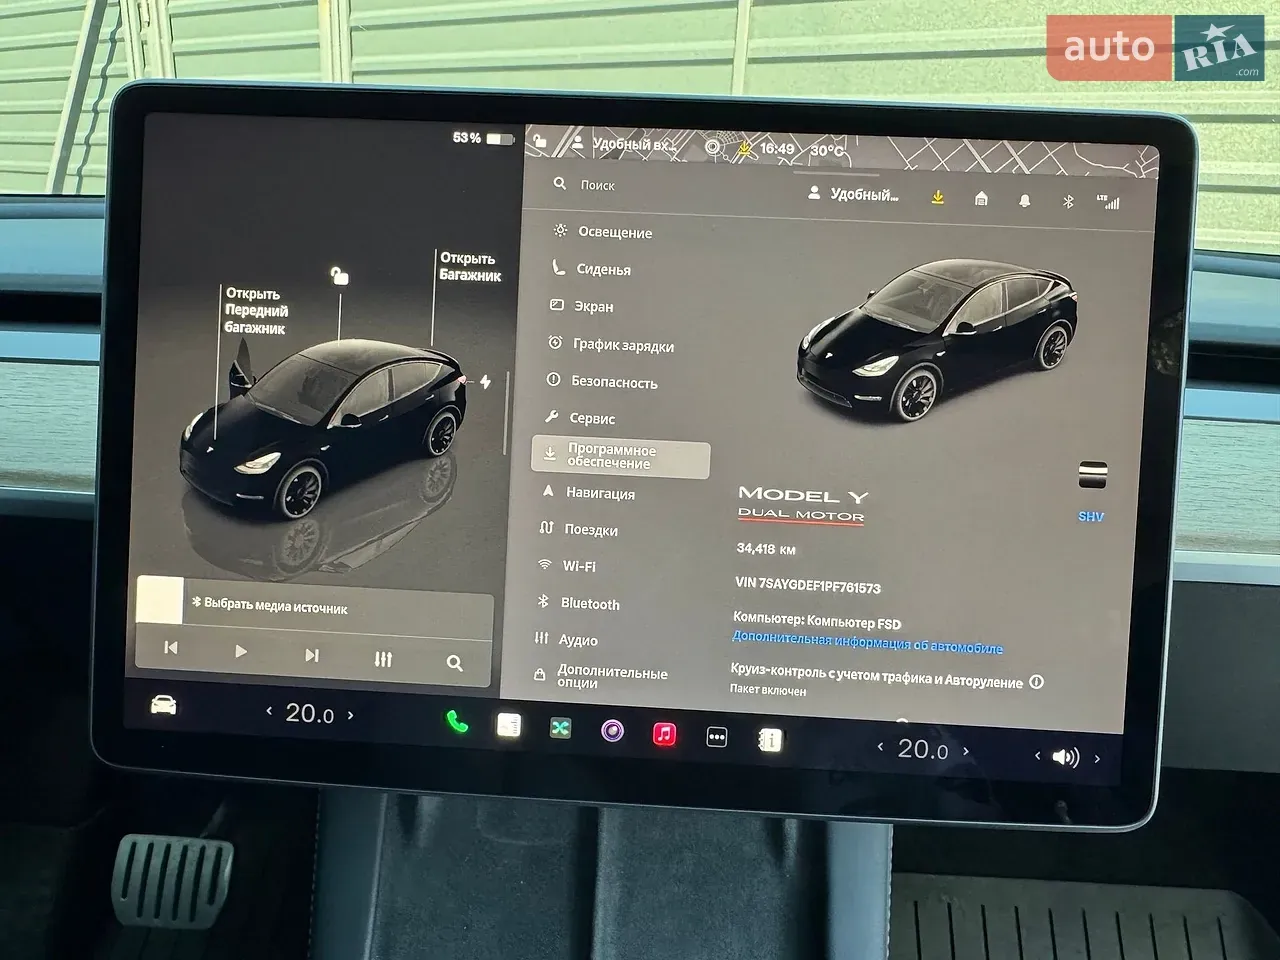Screen dimensions: 1280x960
Task: Open Wi-Fi settings menu item
Action: [567, 566]
